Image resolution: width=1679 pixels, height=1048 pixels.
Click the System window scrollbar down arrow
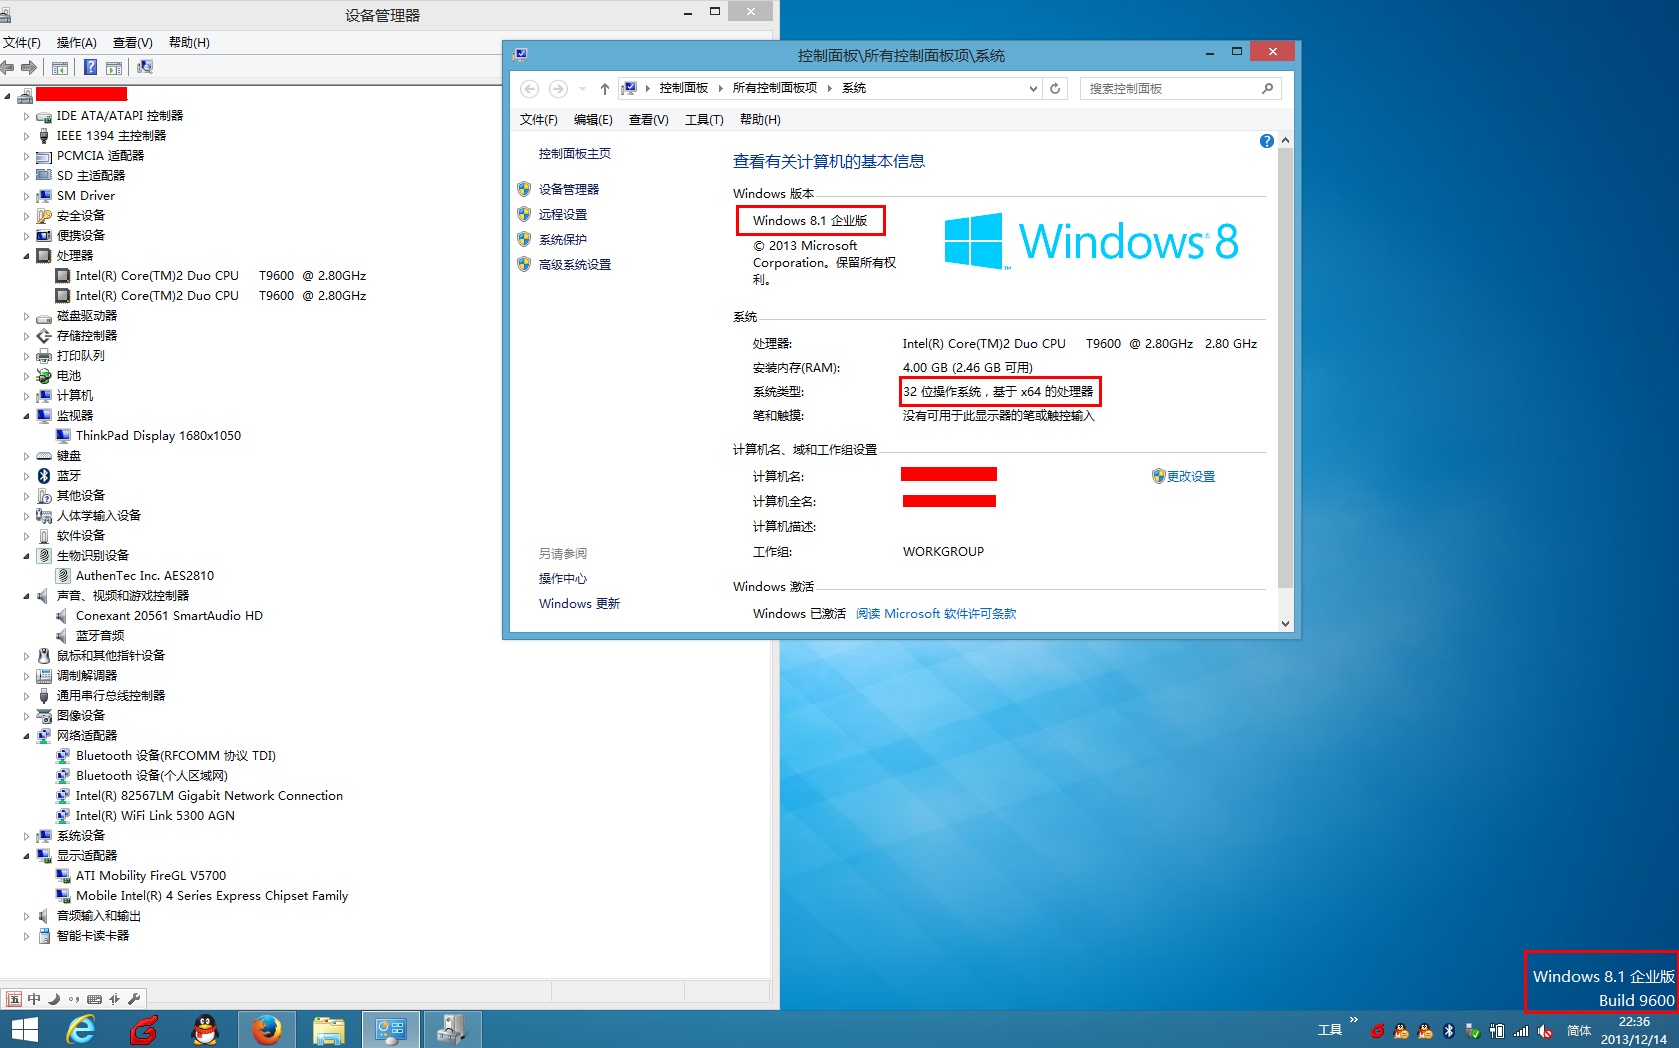(x=1285, y=623)
